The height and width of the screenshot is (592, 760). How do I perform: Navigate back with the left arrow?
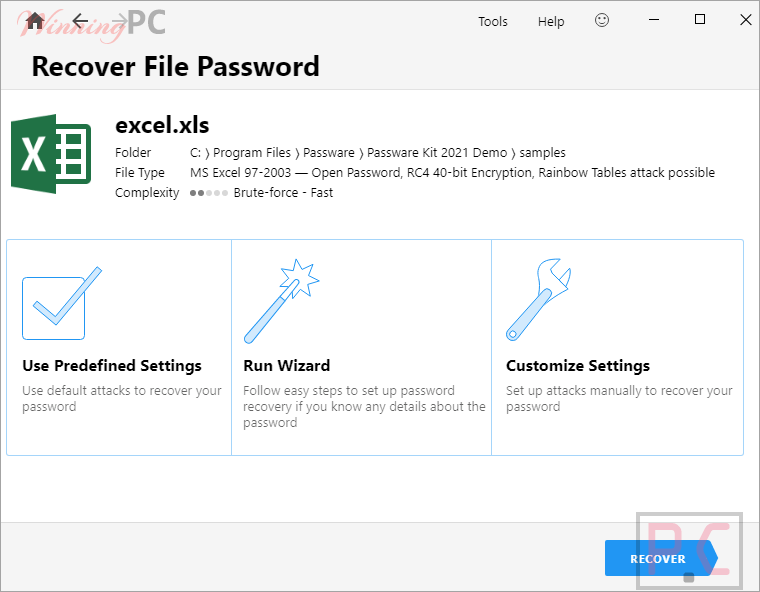(x=79, y=21)
